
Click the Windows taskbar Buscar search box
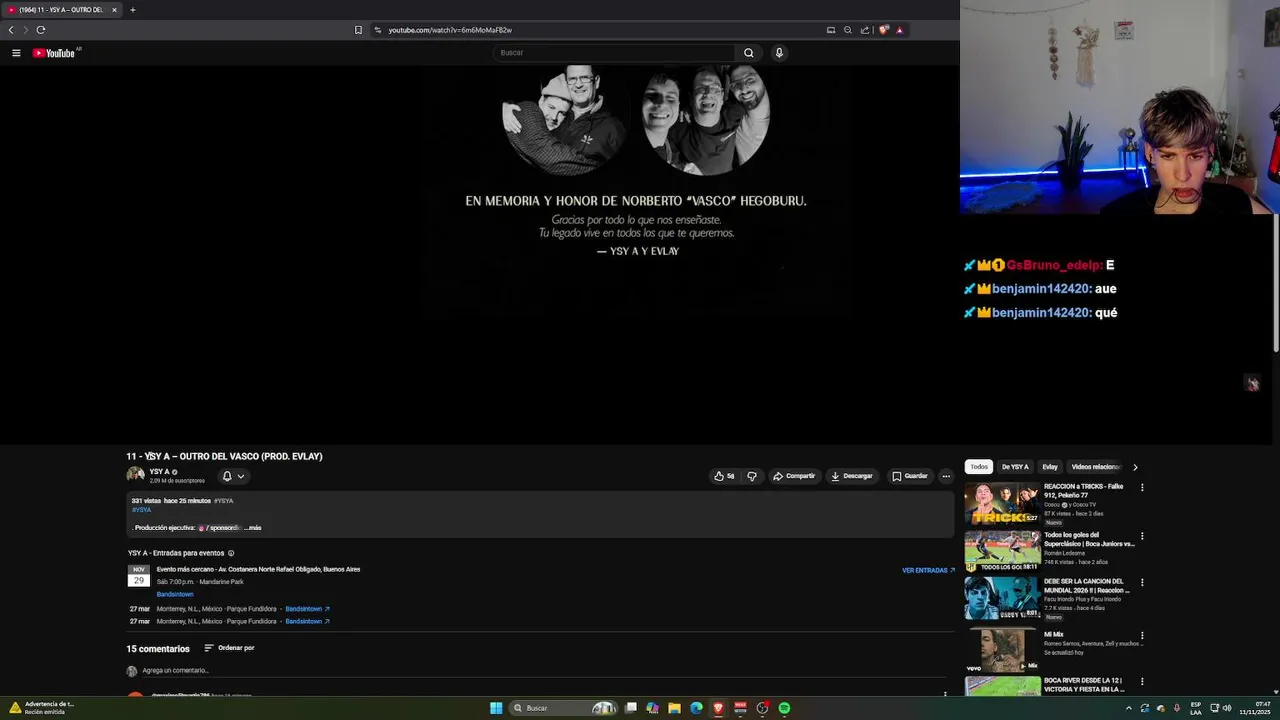coord(565,708)
